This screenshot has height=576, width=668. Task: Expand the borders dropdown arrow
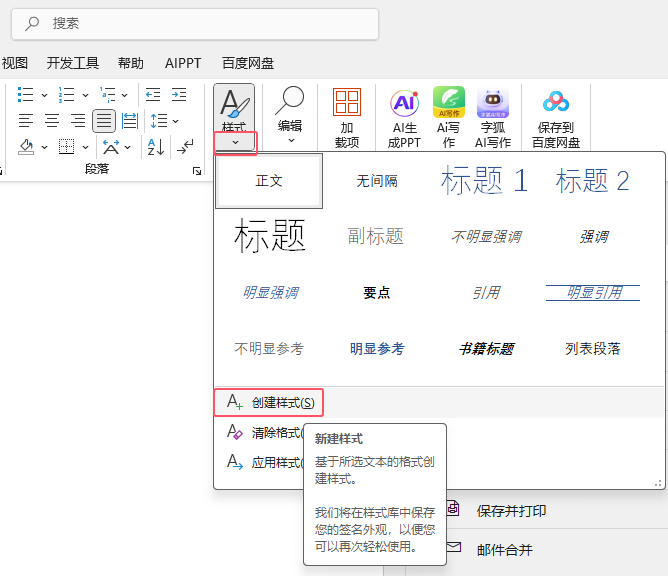click(x=85, y=147)
